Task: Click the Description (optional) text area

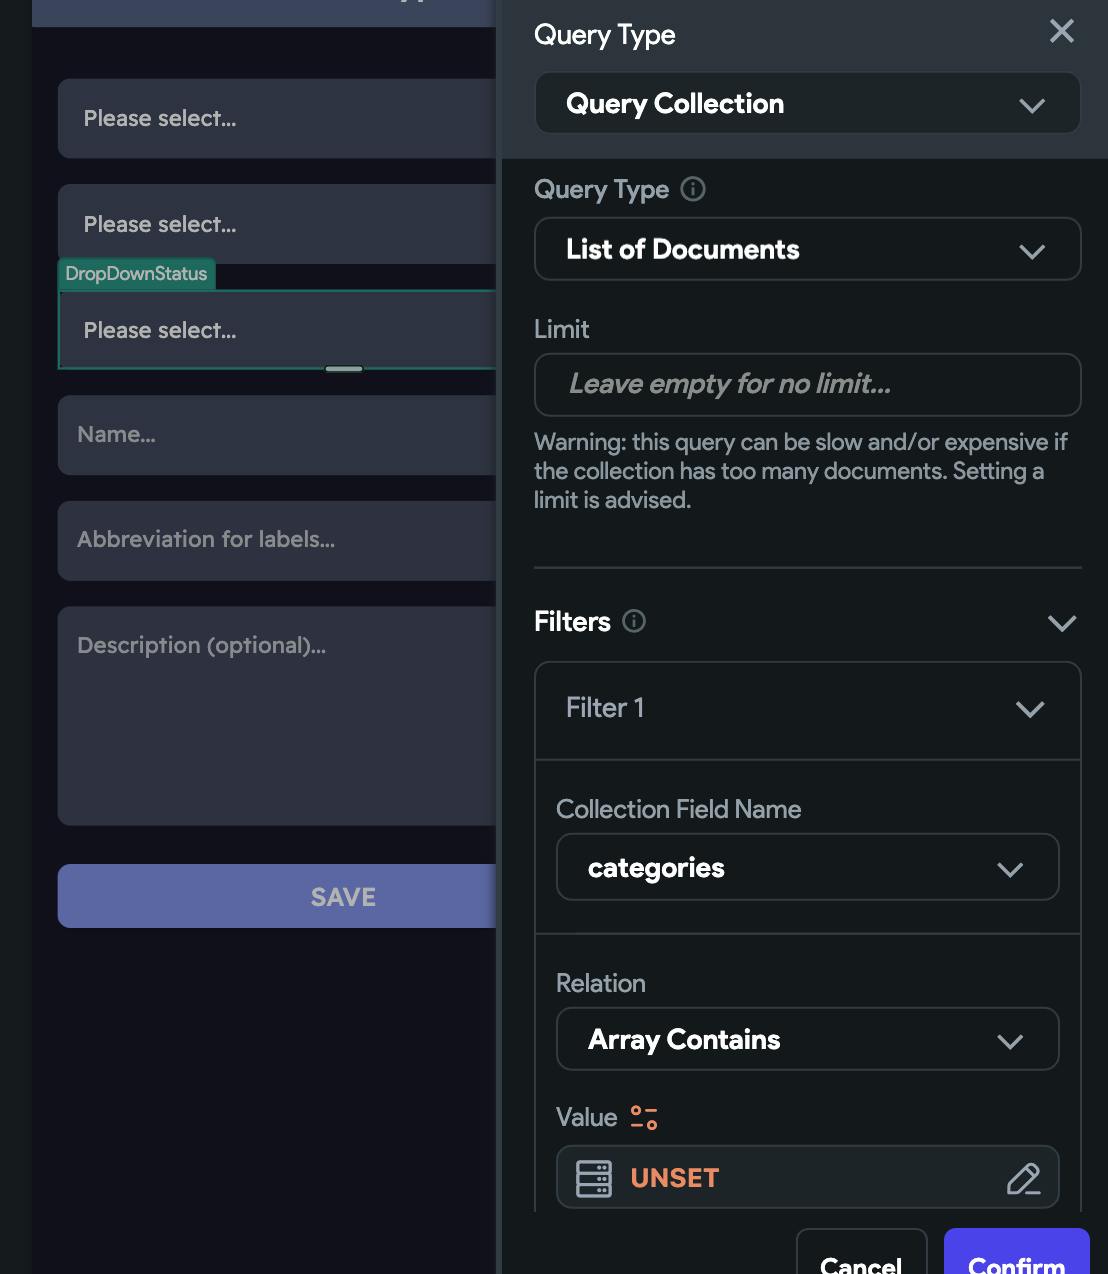Action: [277, 716]
